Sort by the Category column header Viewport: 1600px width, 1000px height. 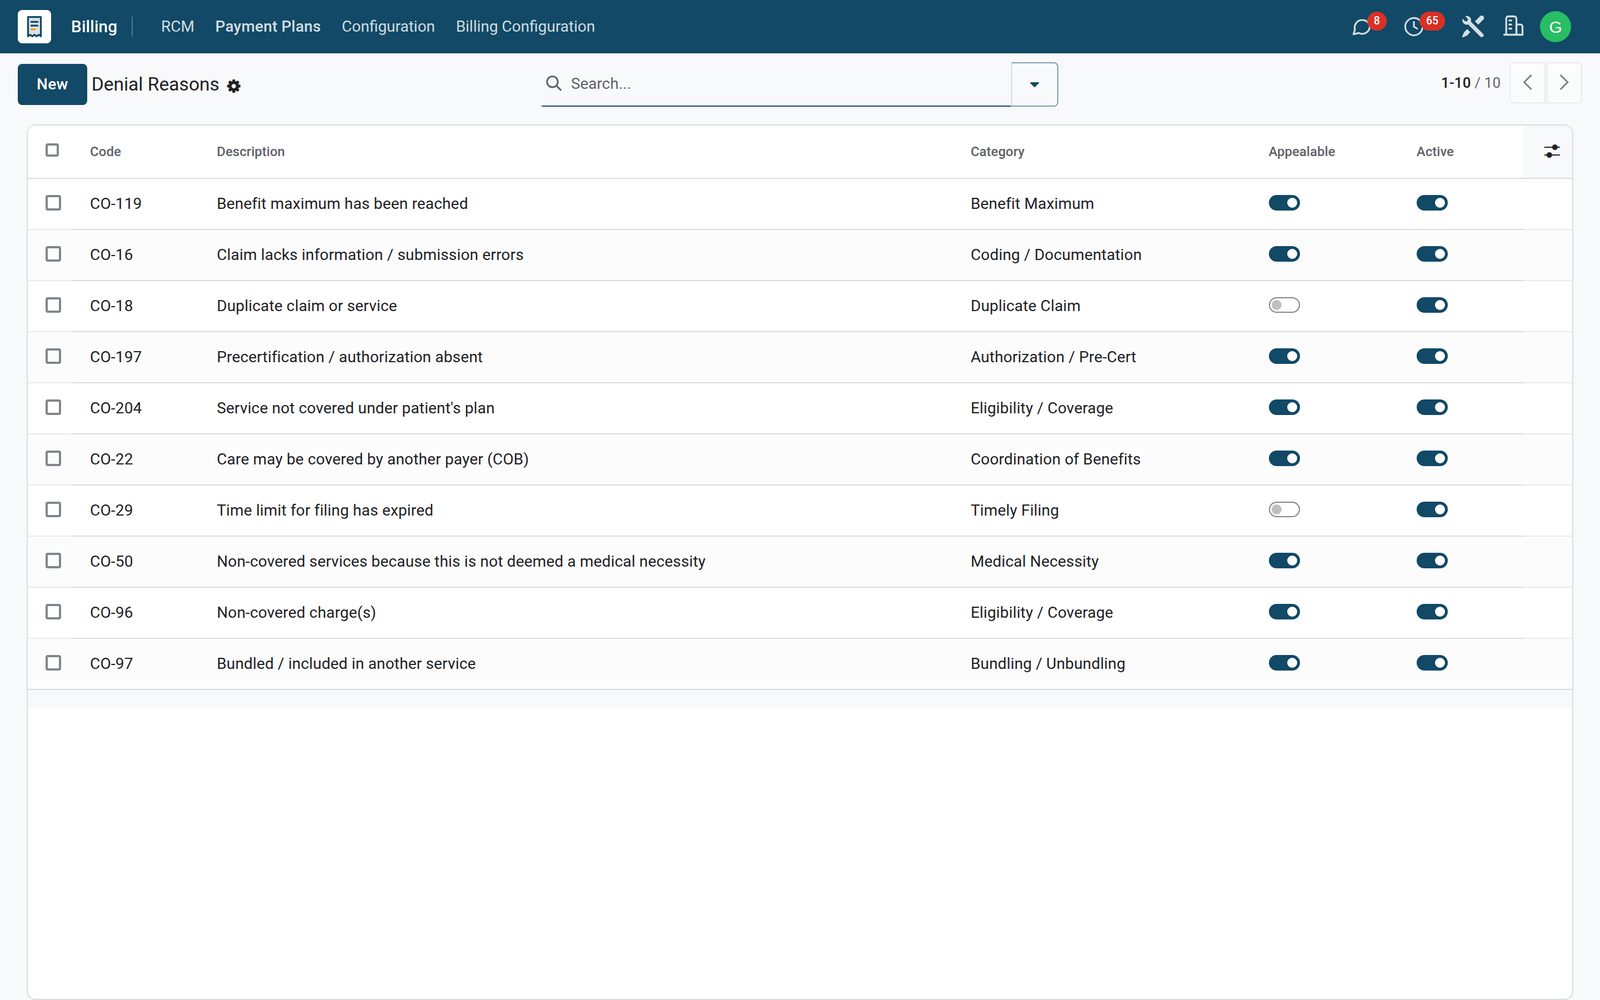point(997,152)
